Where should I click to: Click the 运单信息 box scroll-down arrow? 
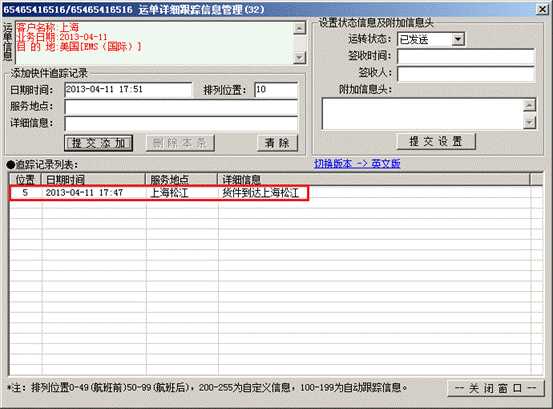tap(299, 57)
